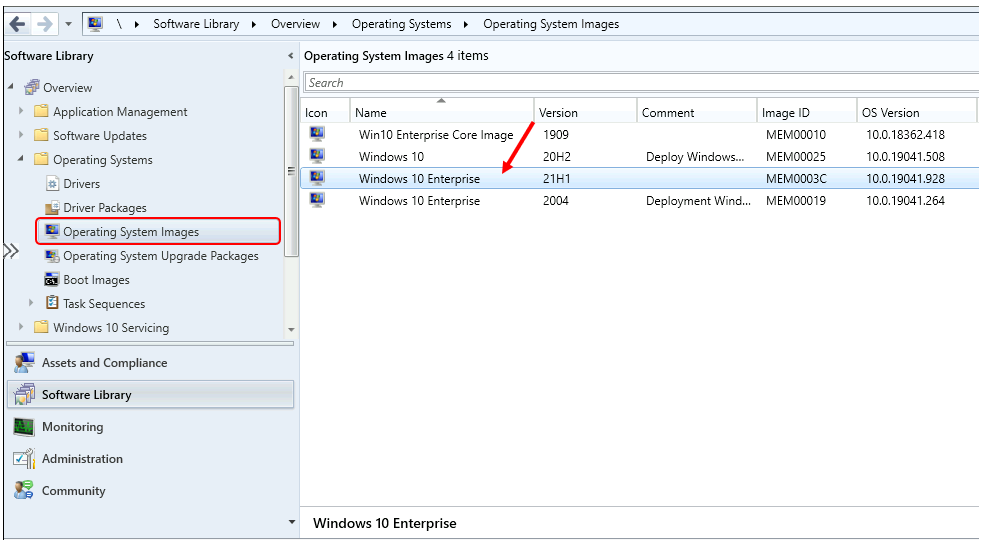The height and width of the screenshot is (542, 984).
Task: Expand the collapsed side pane chevrons
Action: [x=11, y=251]
